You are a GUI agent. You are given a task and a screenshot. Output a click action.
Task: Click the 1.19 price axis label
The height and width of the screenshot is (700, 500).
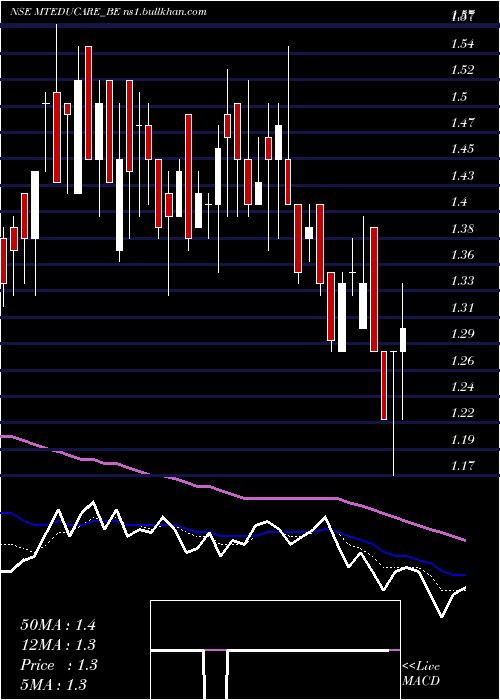[x=462, y=440]
